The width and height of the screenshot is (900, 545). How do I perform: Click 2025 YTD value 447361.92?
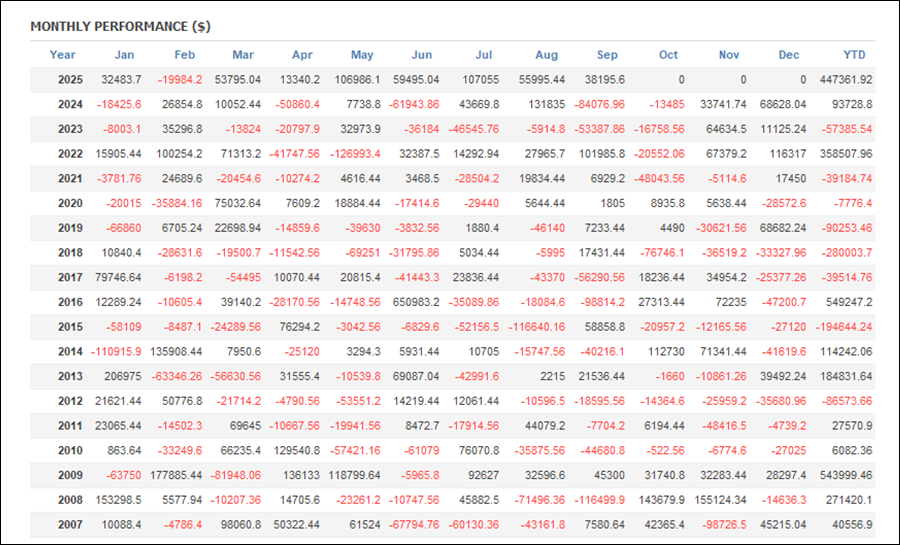844,80
